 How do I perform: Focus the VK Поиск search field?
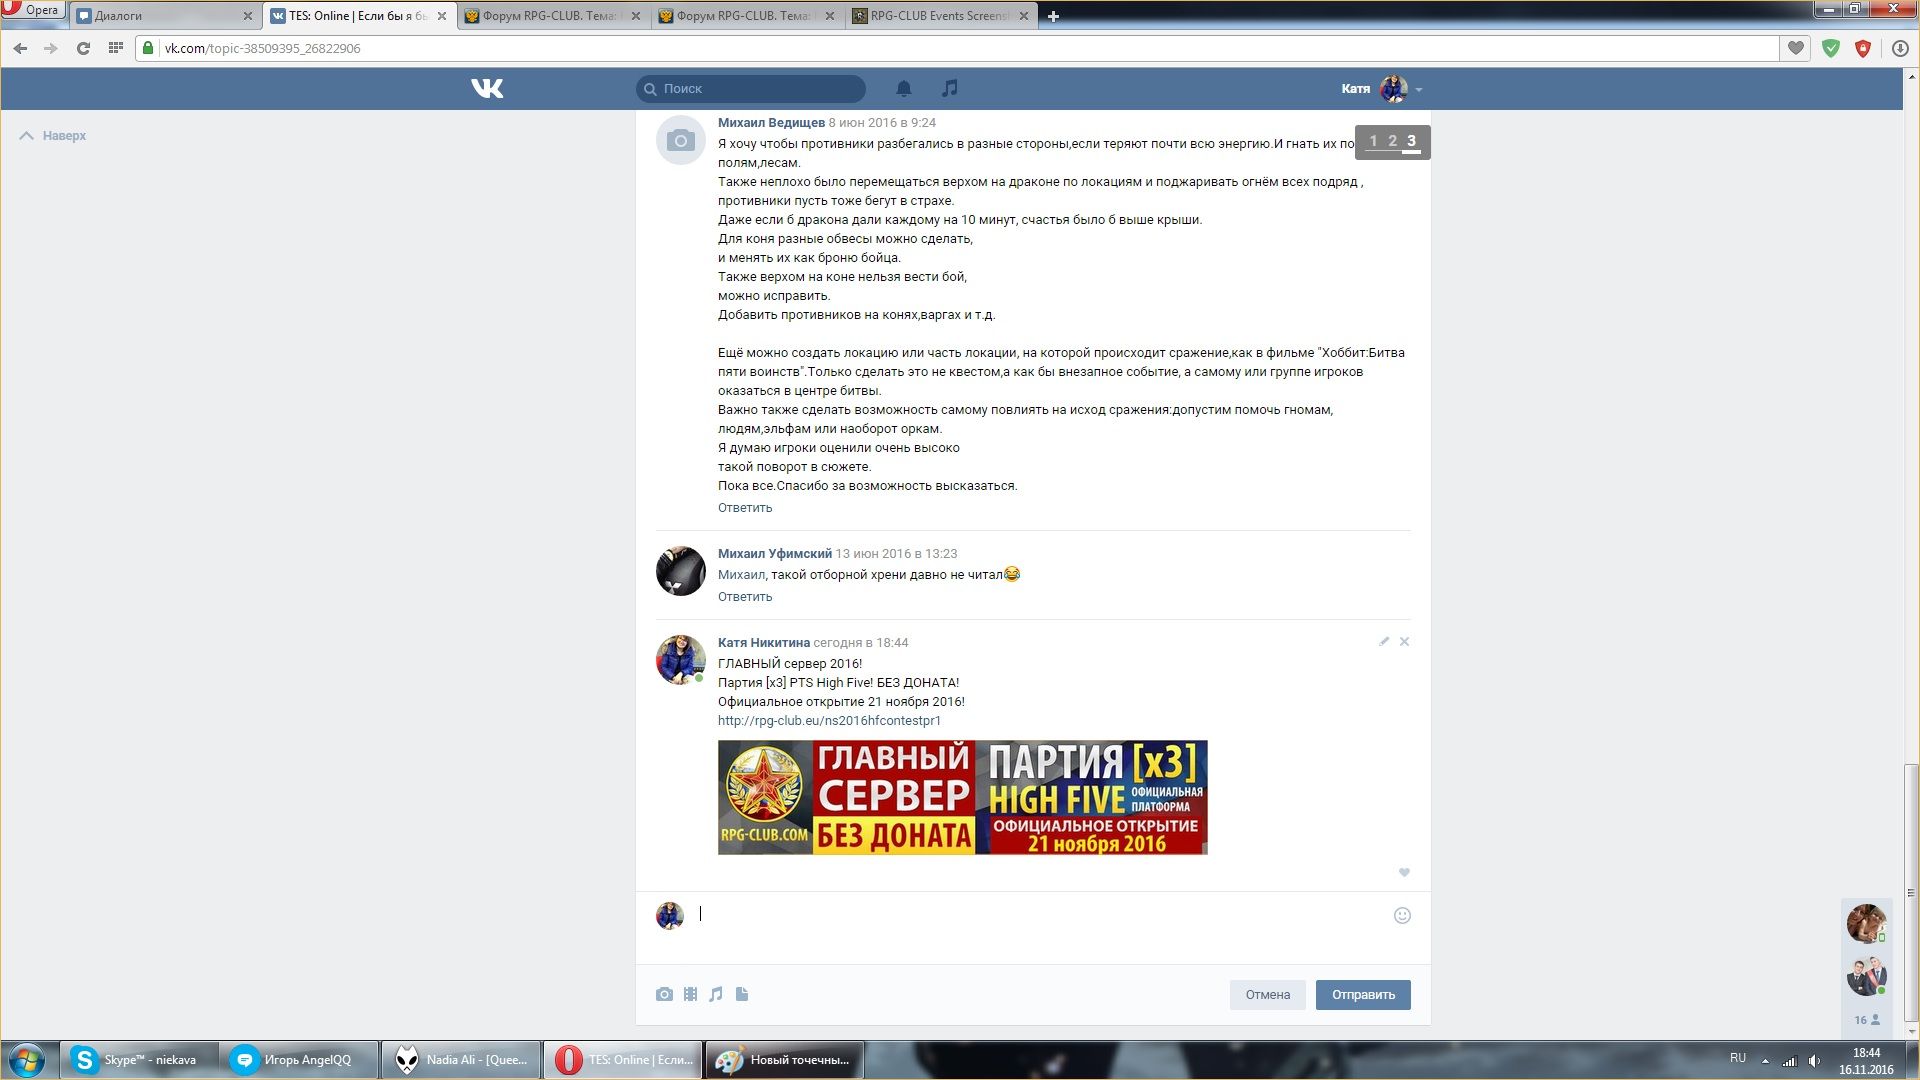click(751, 88)
